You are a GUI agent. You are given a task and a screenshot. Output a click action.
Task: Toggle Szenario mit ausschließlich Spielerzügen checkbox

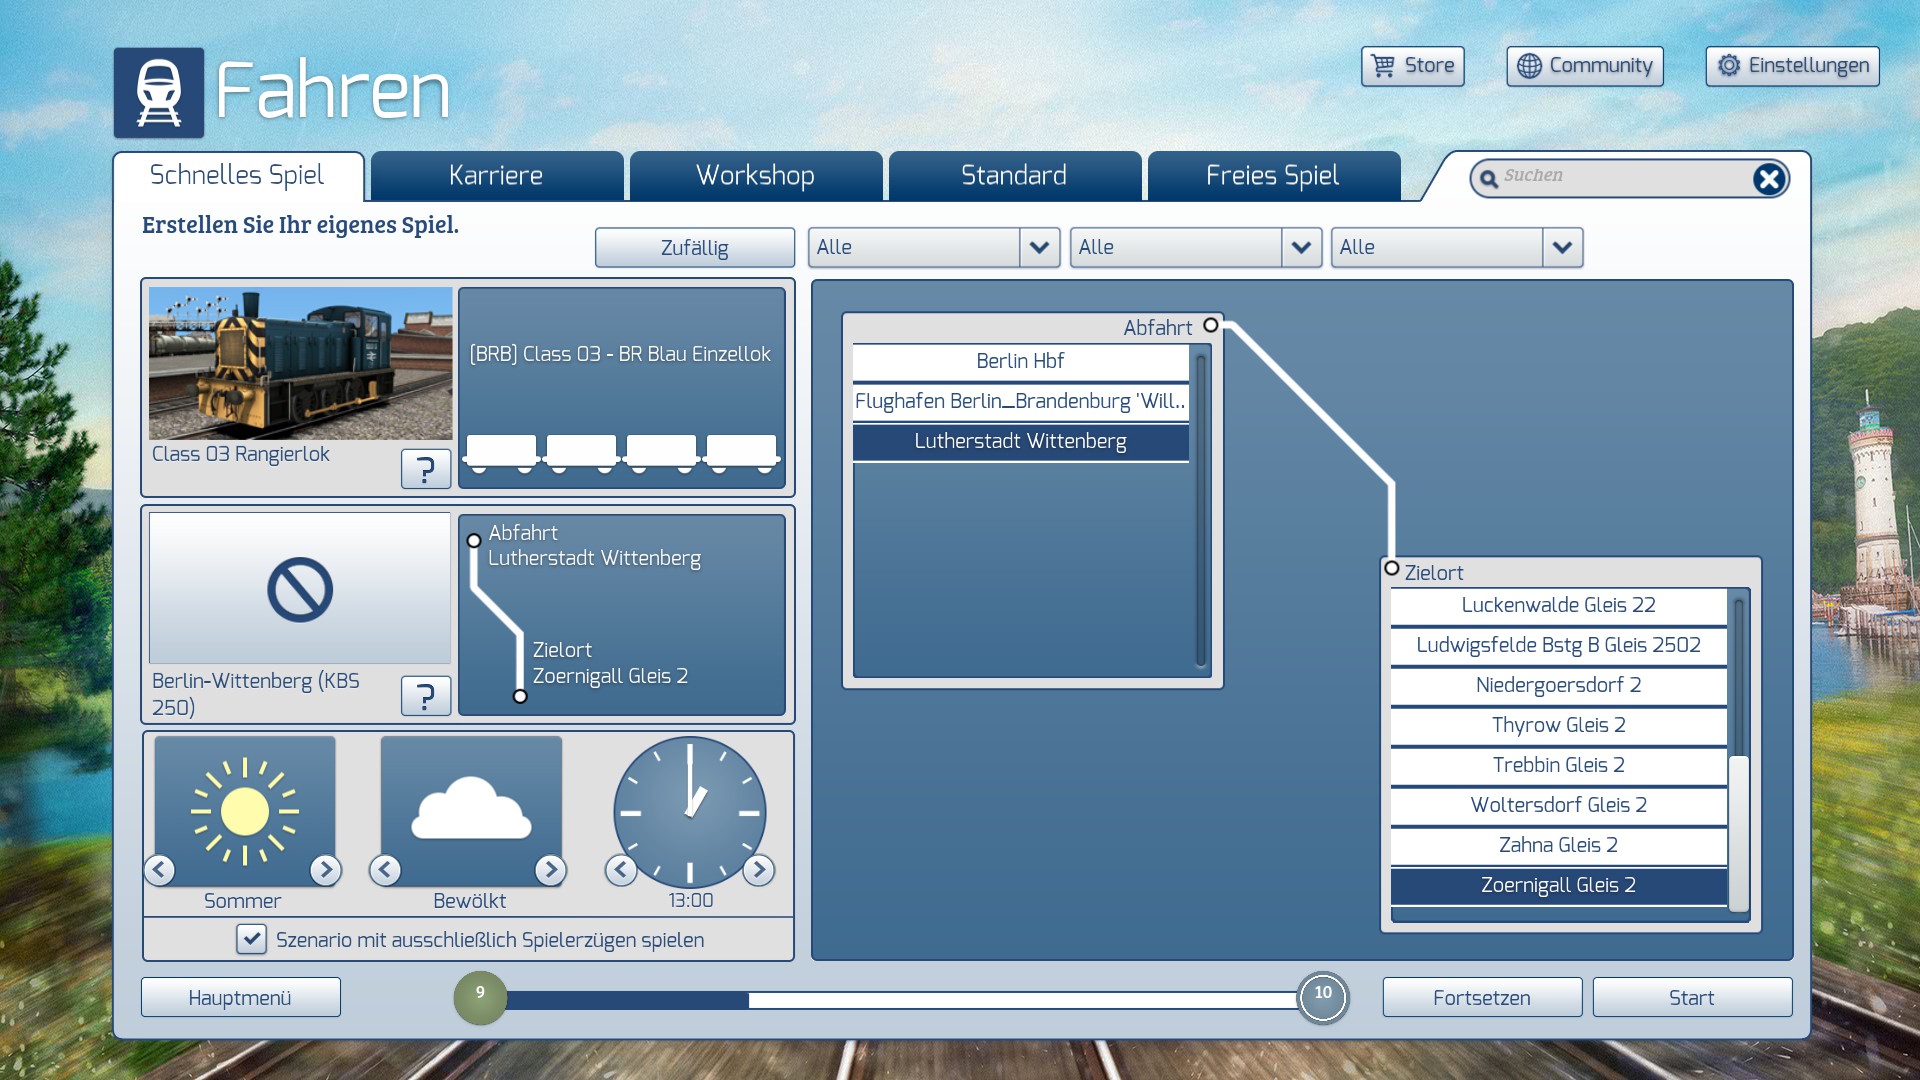click(x=251, y=939)
